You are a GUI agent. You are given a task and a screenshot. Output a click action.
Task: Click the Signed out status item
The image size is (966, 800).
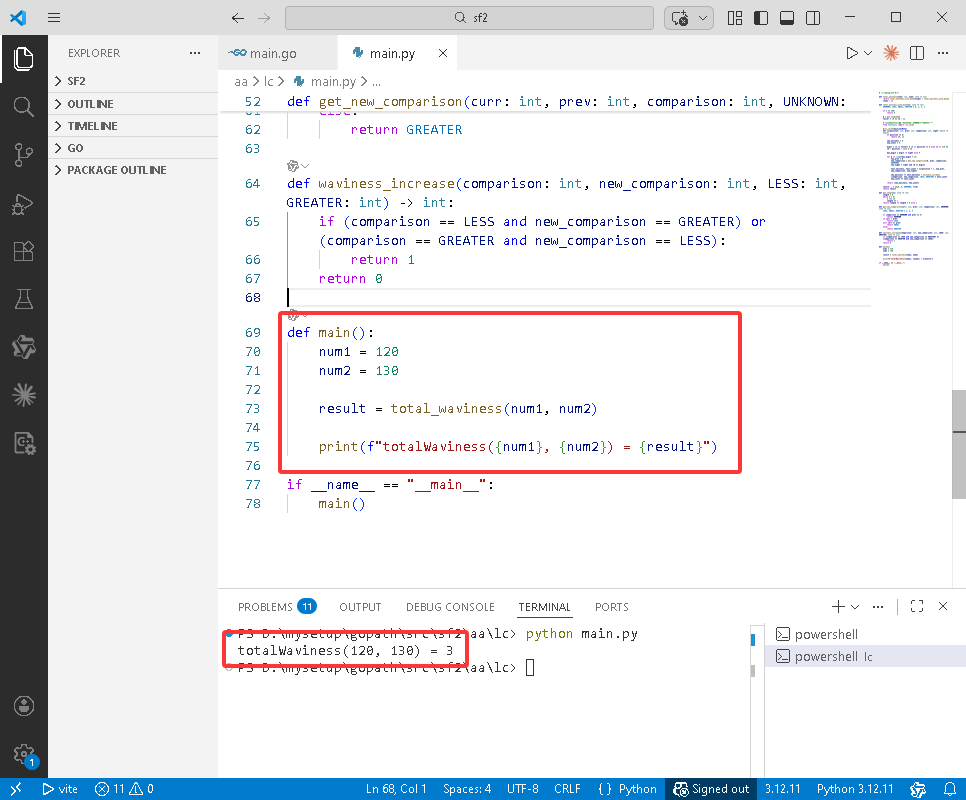click(711, 789)
